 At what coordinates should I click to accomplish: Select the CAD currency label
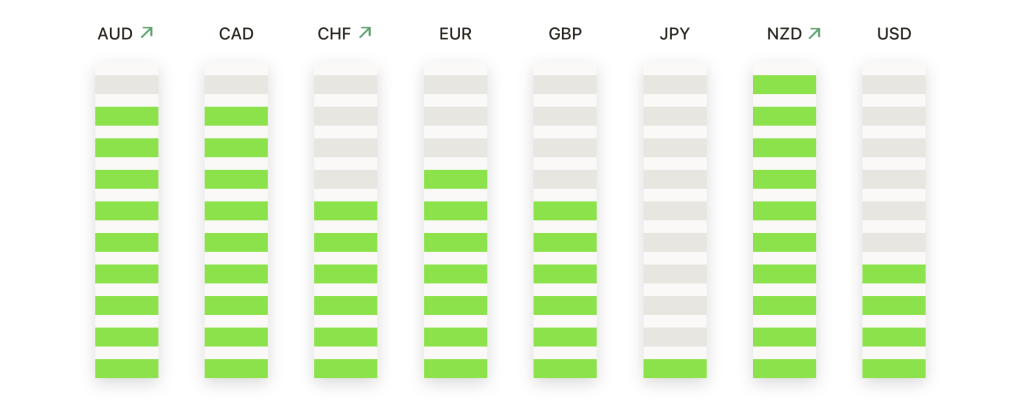236,34
